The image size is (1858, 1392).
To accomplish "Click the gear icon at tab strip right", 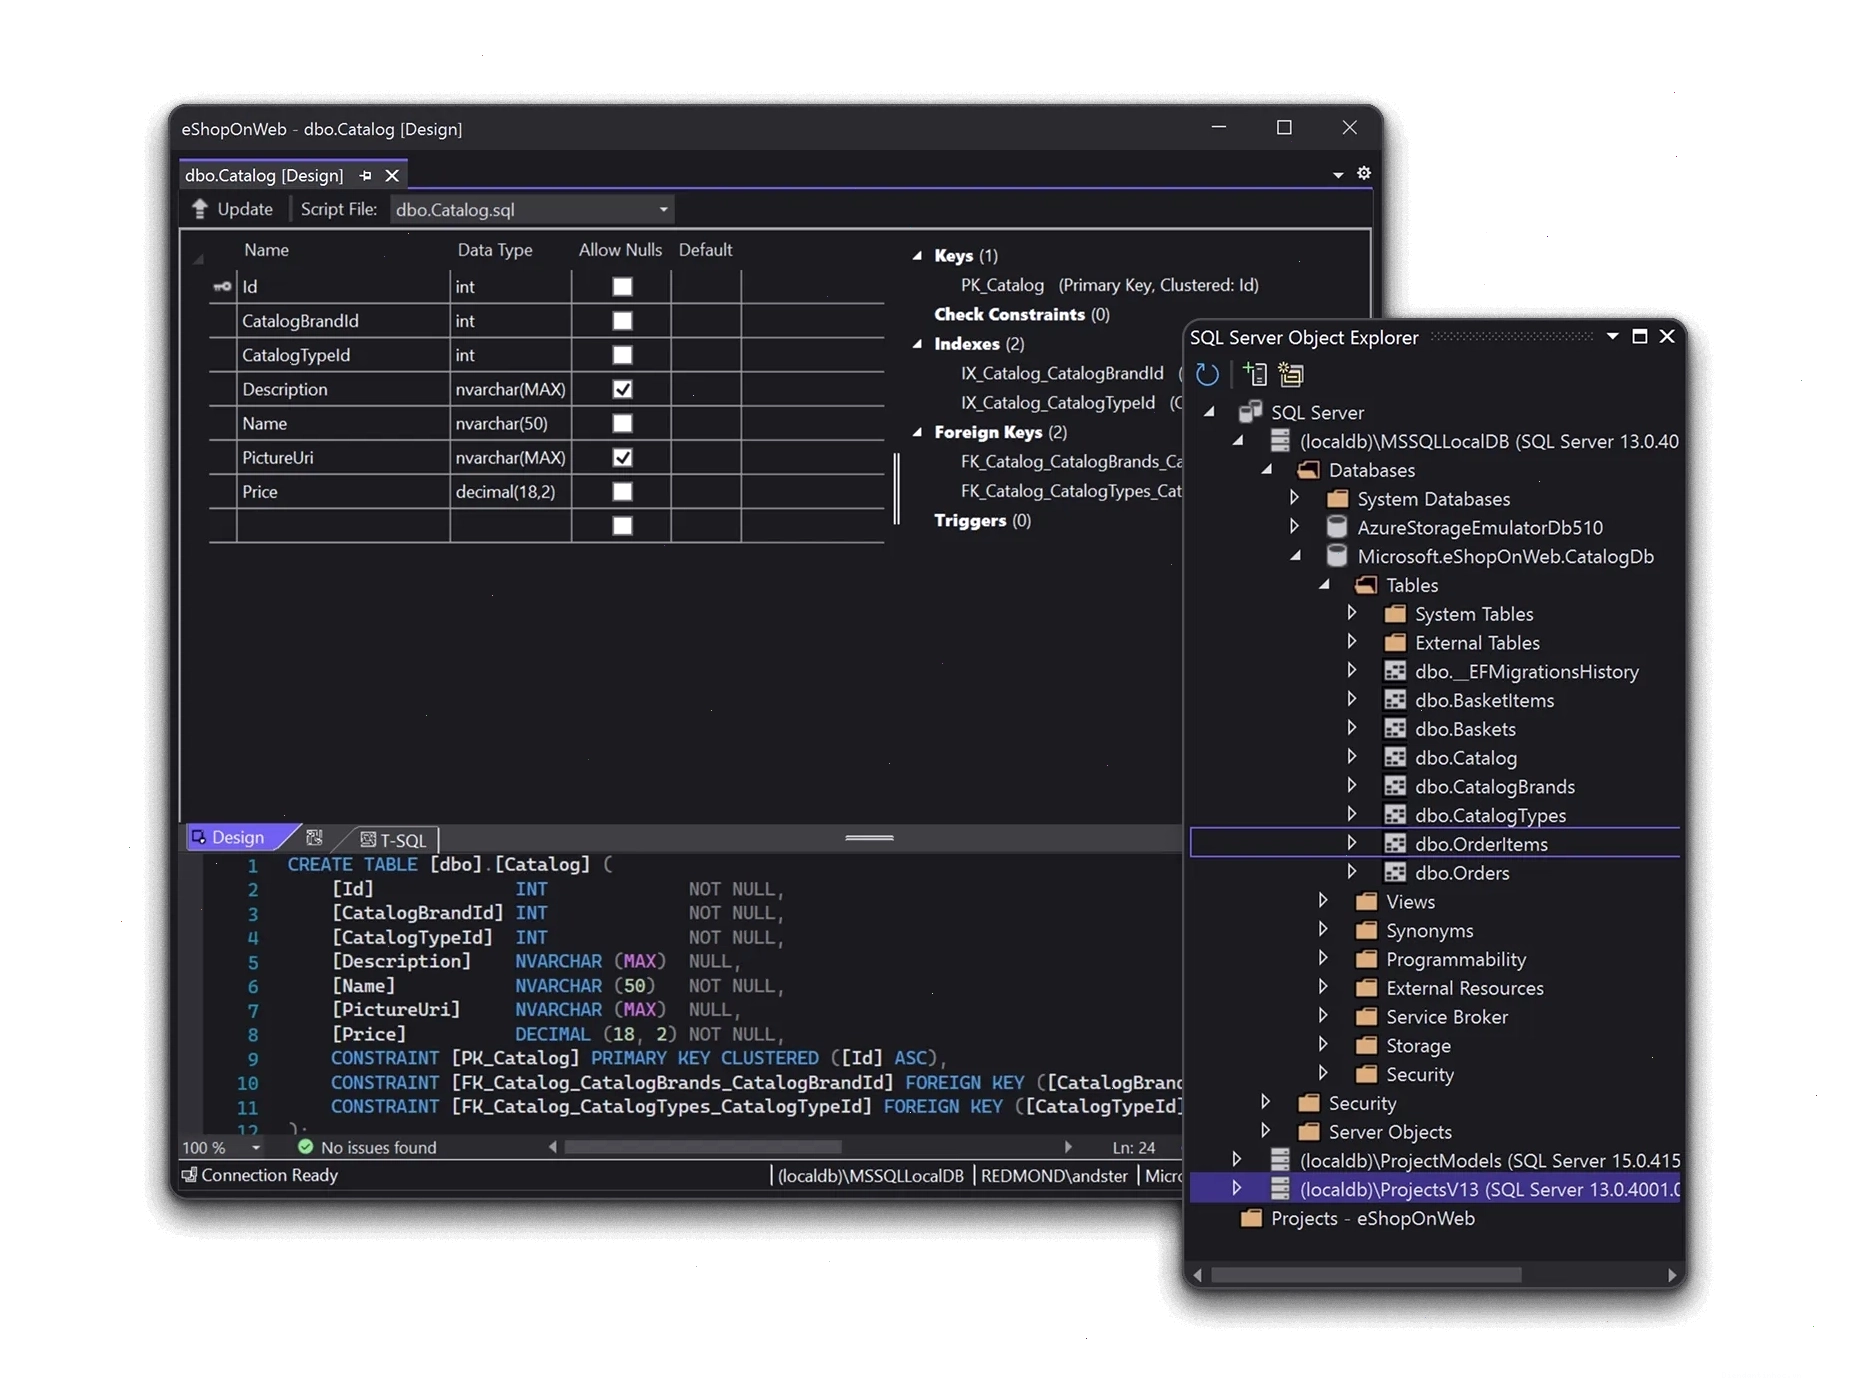I will coord(1363,173).
